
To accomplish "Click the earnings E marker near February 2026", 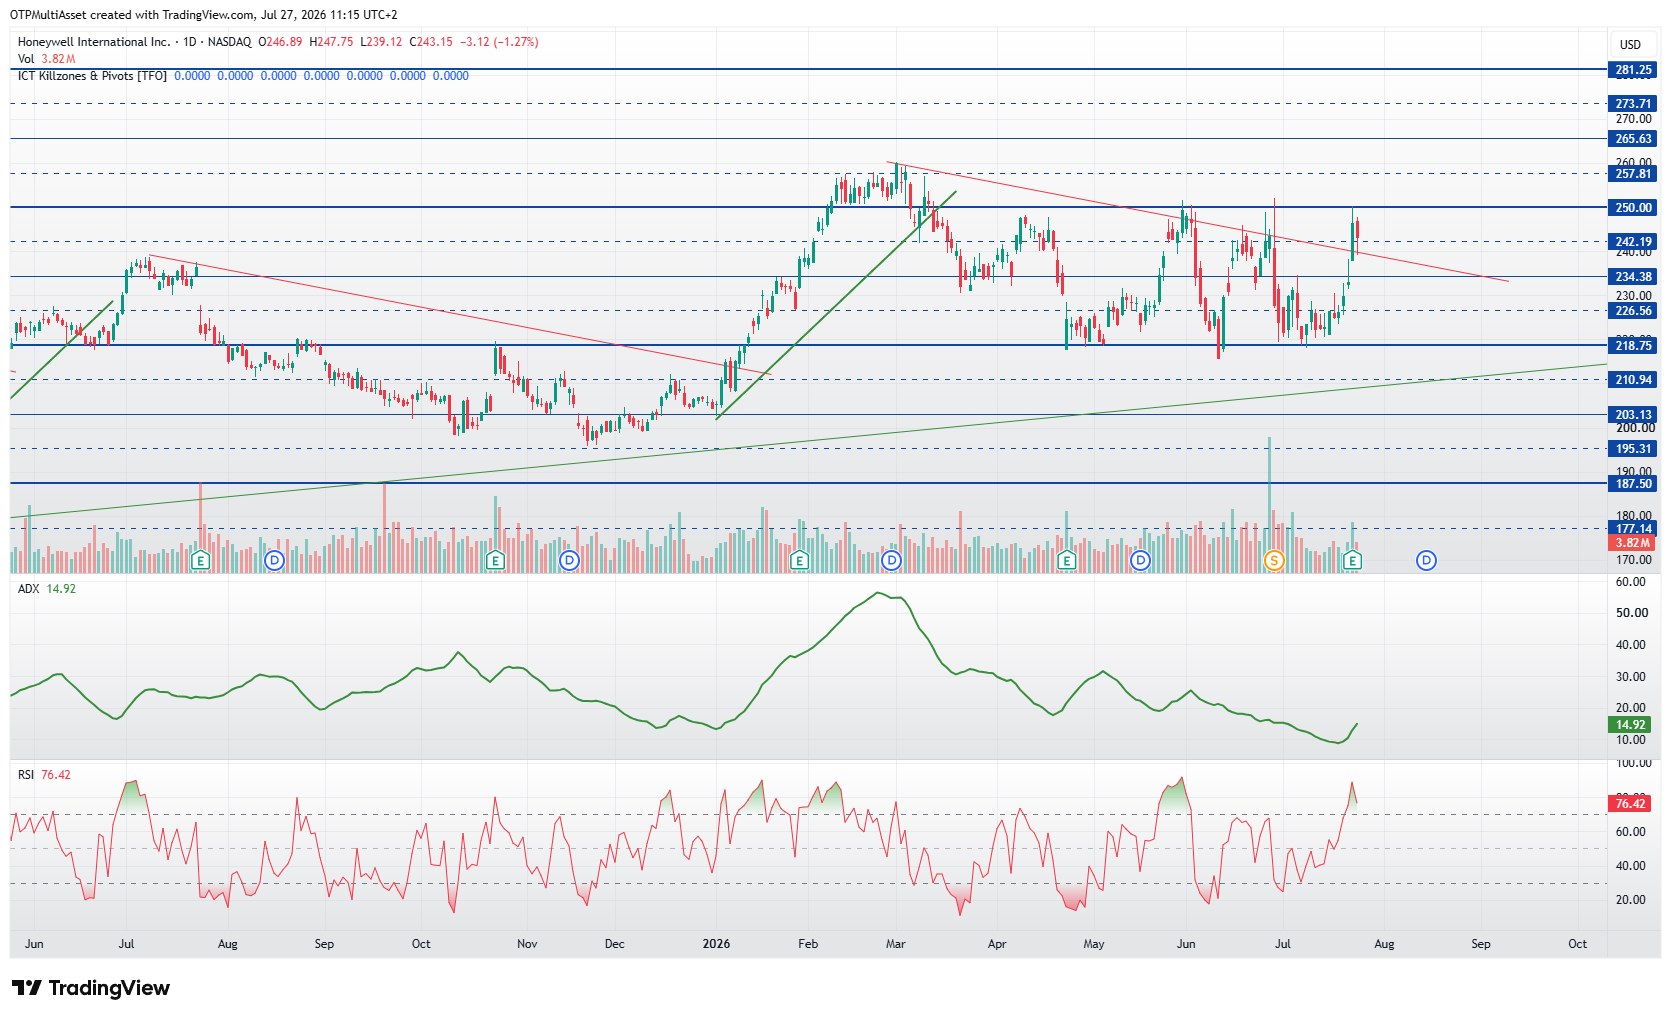I will [798, 561].
